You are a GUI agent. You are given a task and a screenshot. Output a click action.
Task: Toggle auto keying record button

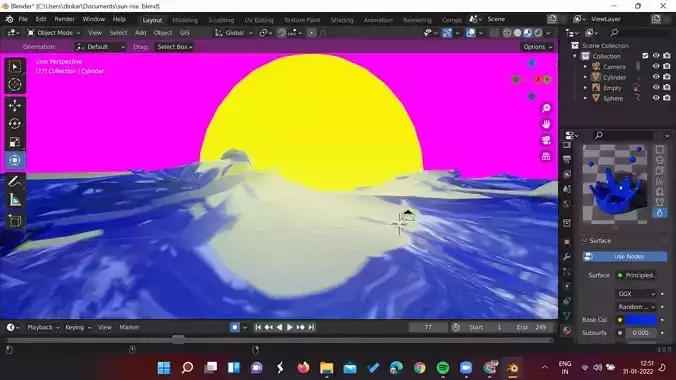coord(235,327)
